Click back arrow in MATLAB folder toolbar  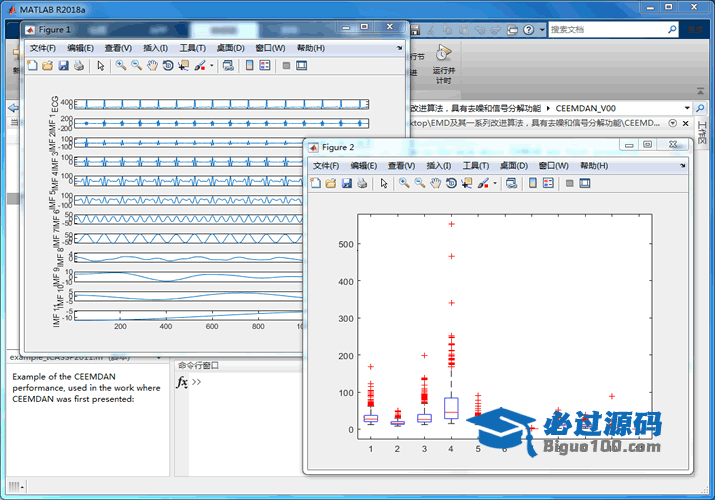[13, 108]
